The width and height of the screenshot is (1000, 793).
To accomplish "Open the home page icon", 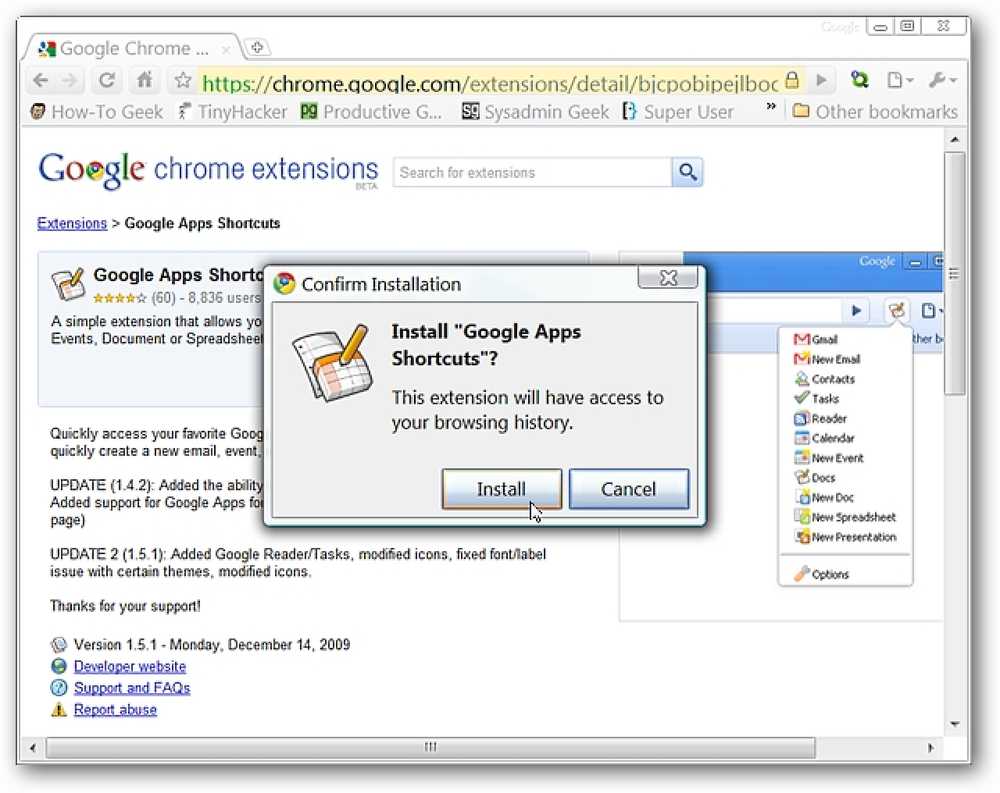I will pyautogui.click(x=145, y=80).
